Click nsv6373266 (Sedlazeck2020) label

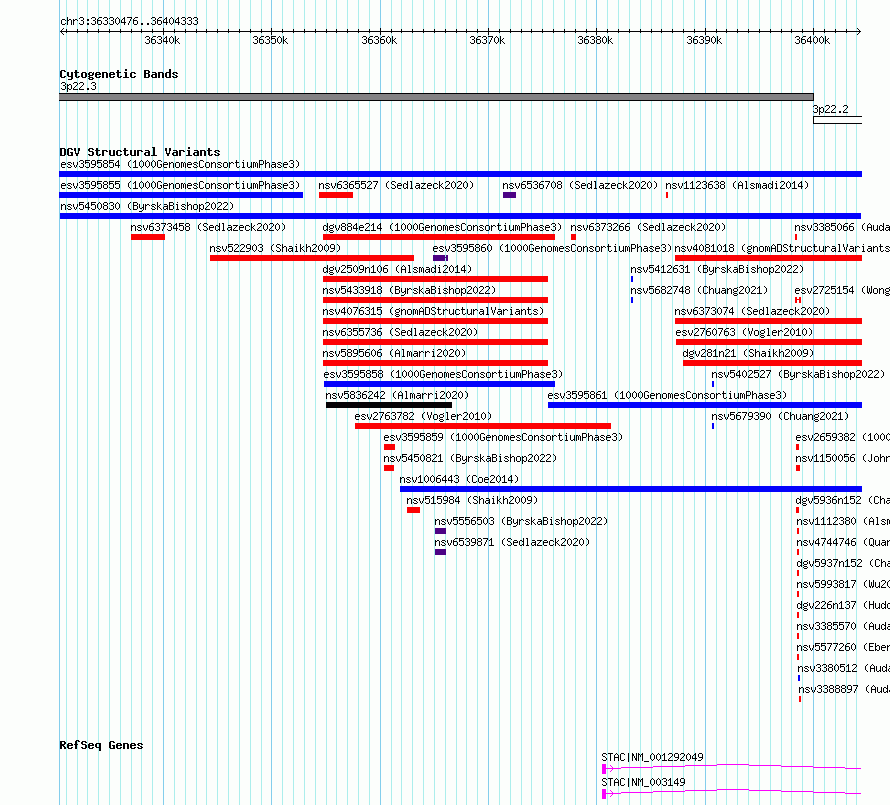(648, 228)
